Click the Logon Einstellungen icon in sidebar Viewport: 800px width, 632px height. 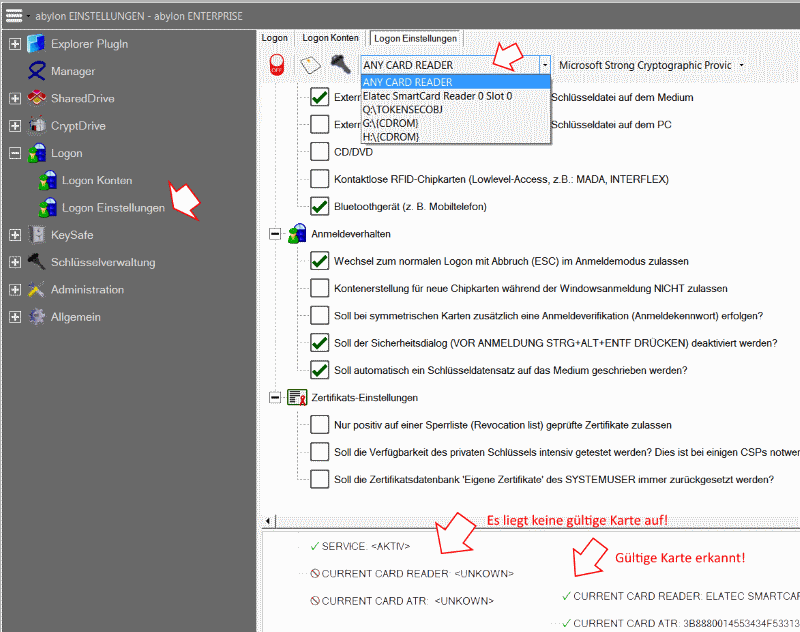(x=47, y=208)
